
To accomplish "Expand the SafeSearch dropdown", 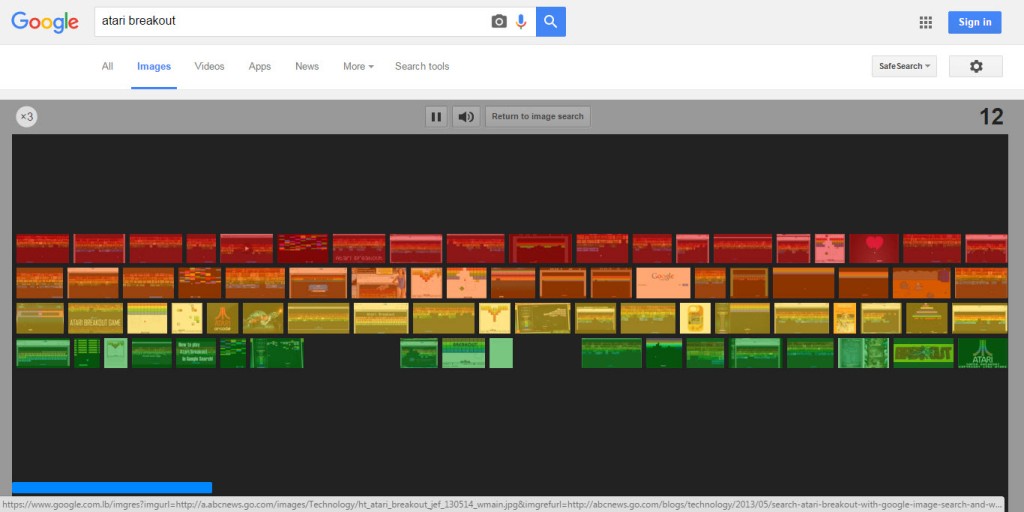I will click(x=904, y=66).
